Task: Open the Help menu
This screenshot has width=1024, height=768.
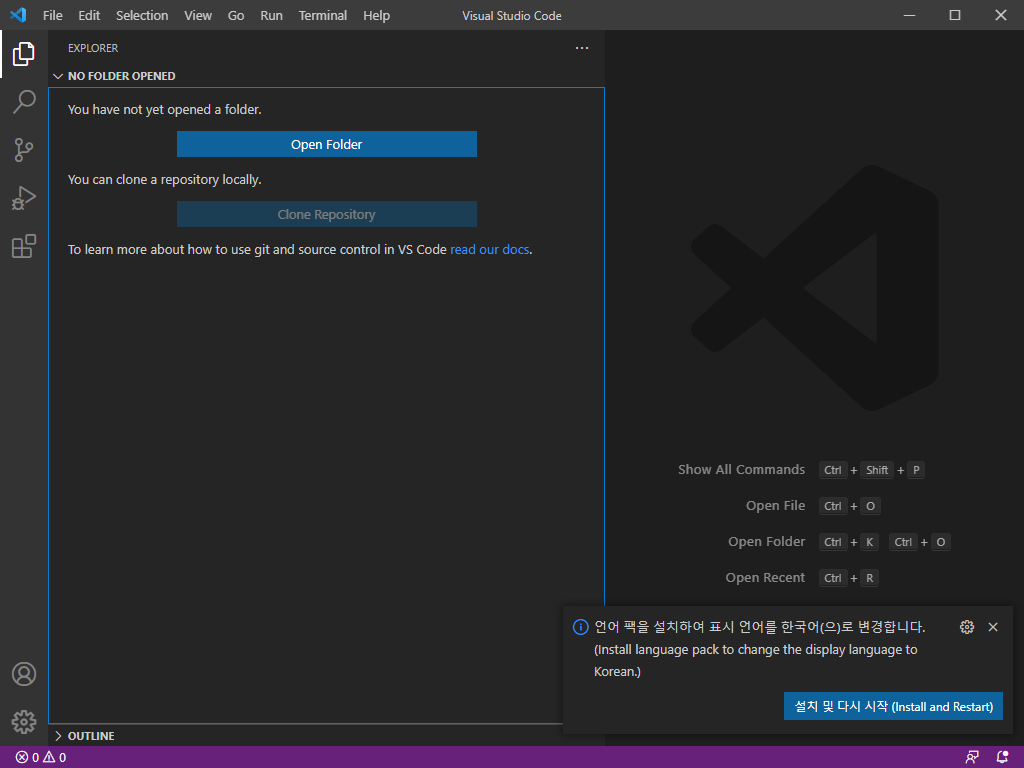Action: [376, 15]
